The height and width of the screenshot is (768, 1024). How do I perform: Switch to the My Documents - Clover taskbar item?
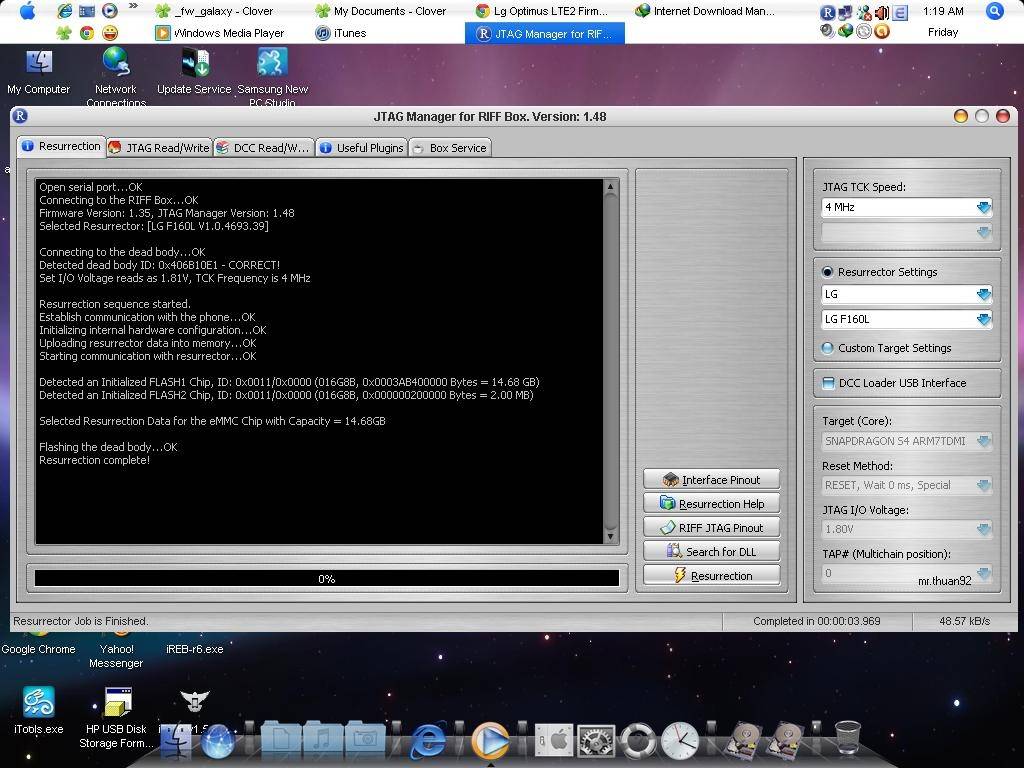point(381,11)
